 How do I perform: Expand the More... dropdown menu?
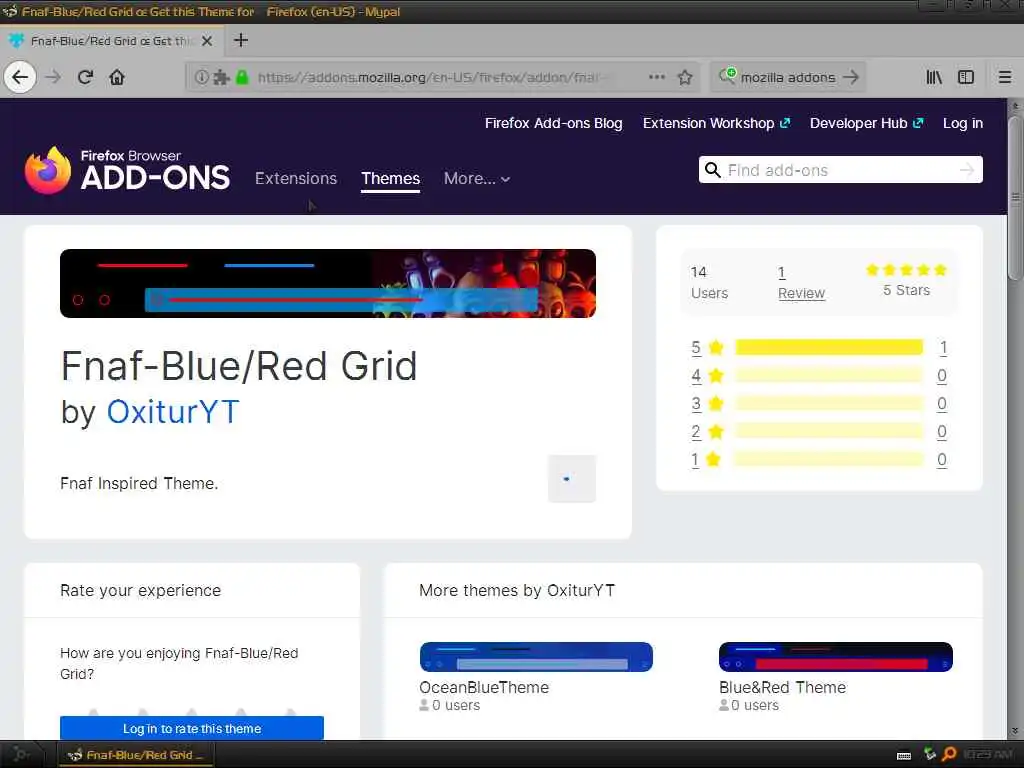pyautogui.click(x=477, y=178)
